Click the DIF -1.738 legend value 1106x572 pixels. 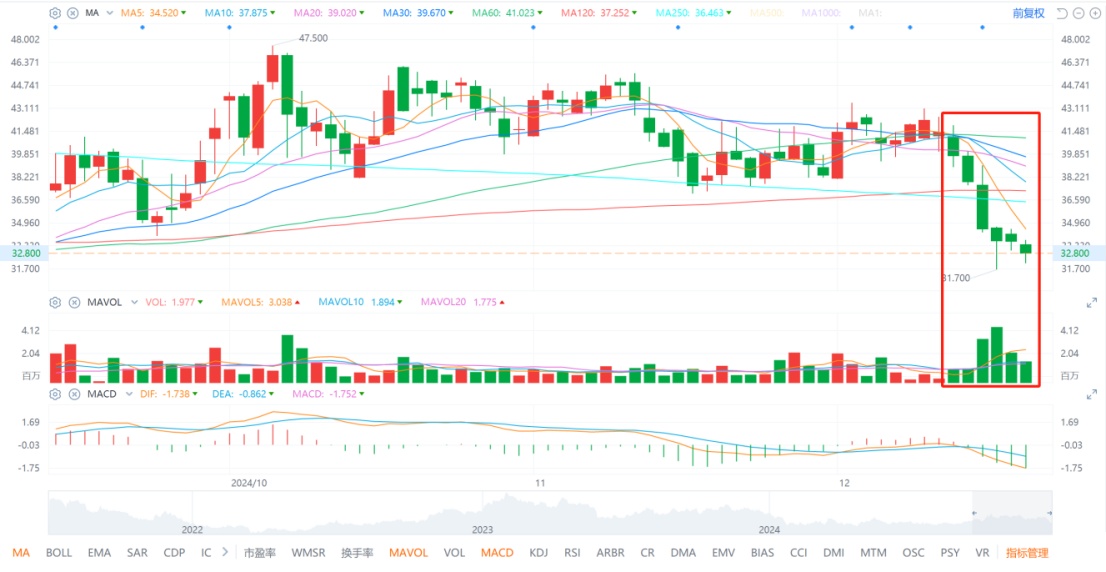tap(170, 394)
